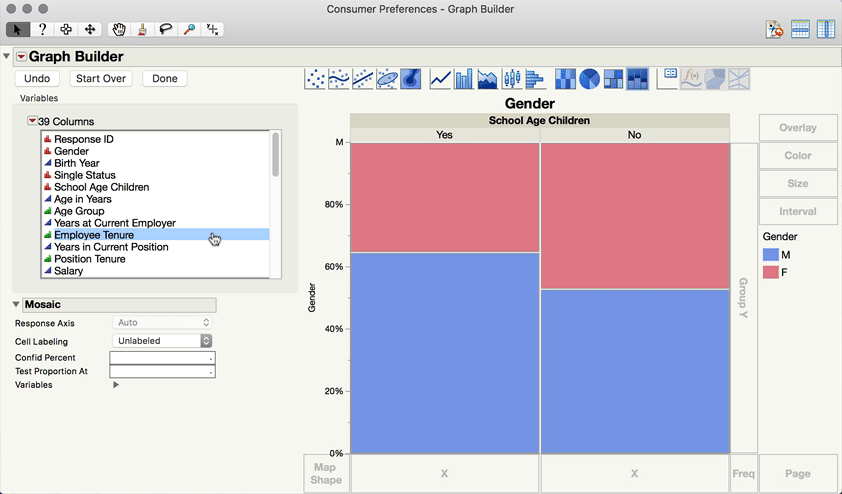Pick the scroller move tool
The width and height of the screenshot is (842, 494).
[90, 30]
